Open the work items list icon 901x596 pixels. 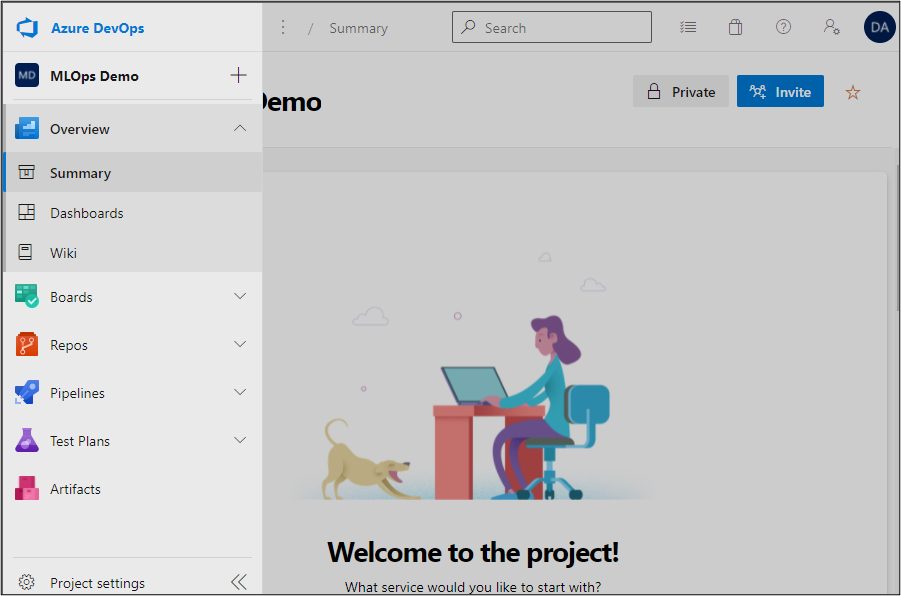pos(687,27)
